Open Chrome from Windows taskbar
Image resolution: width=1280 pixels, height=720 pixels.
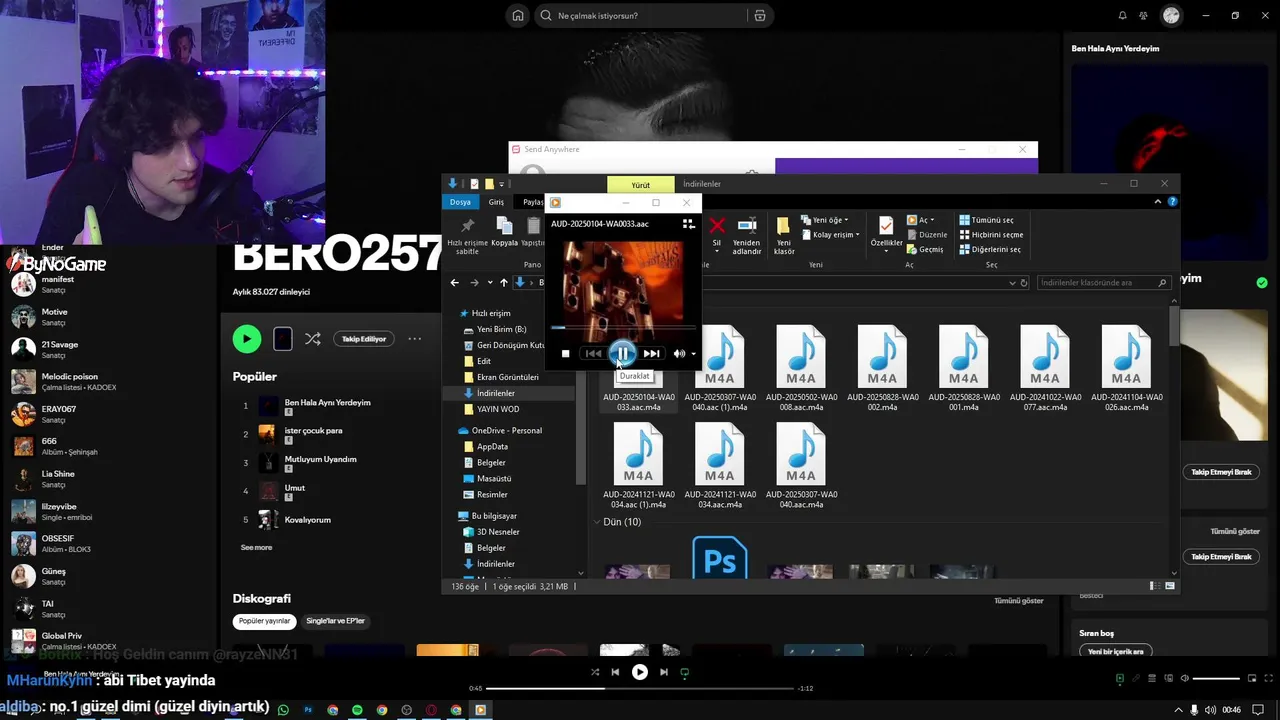pyautogui.click(x=382, y=710)
